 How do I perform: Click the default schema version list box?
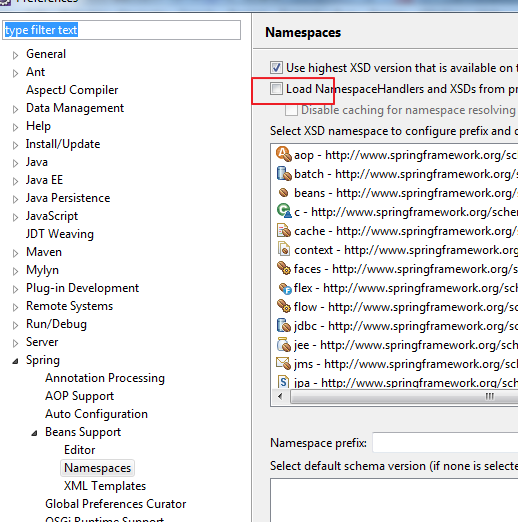[x=394, y=500]
